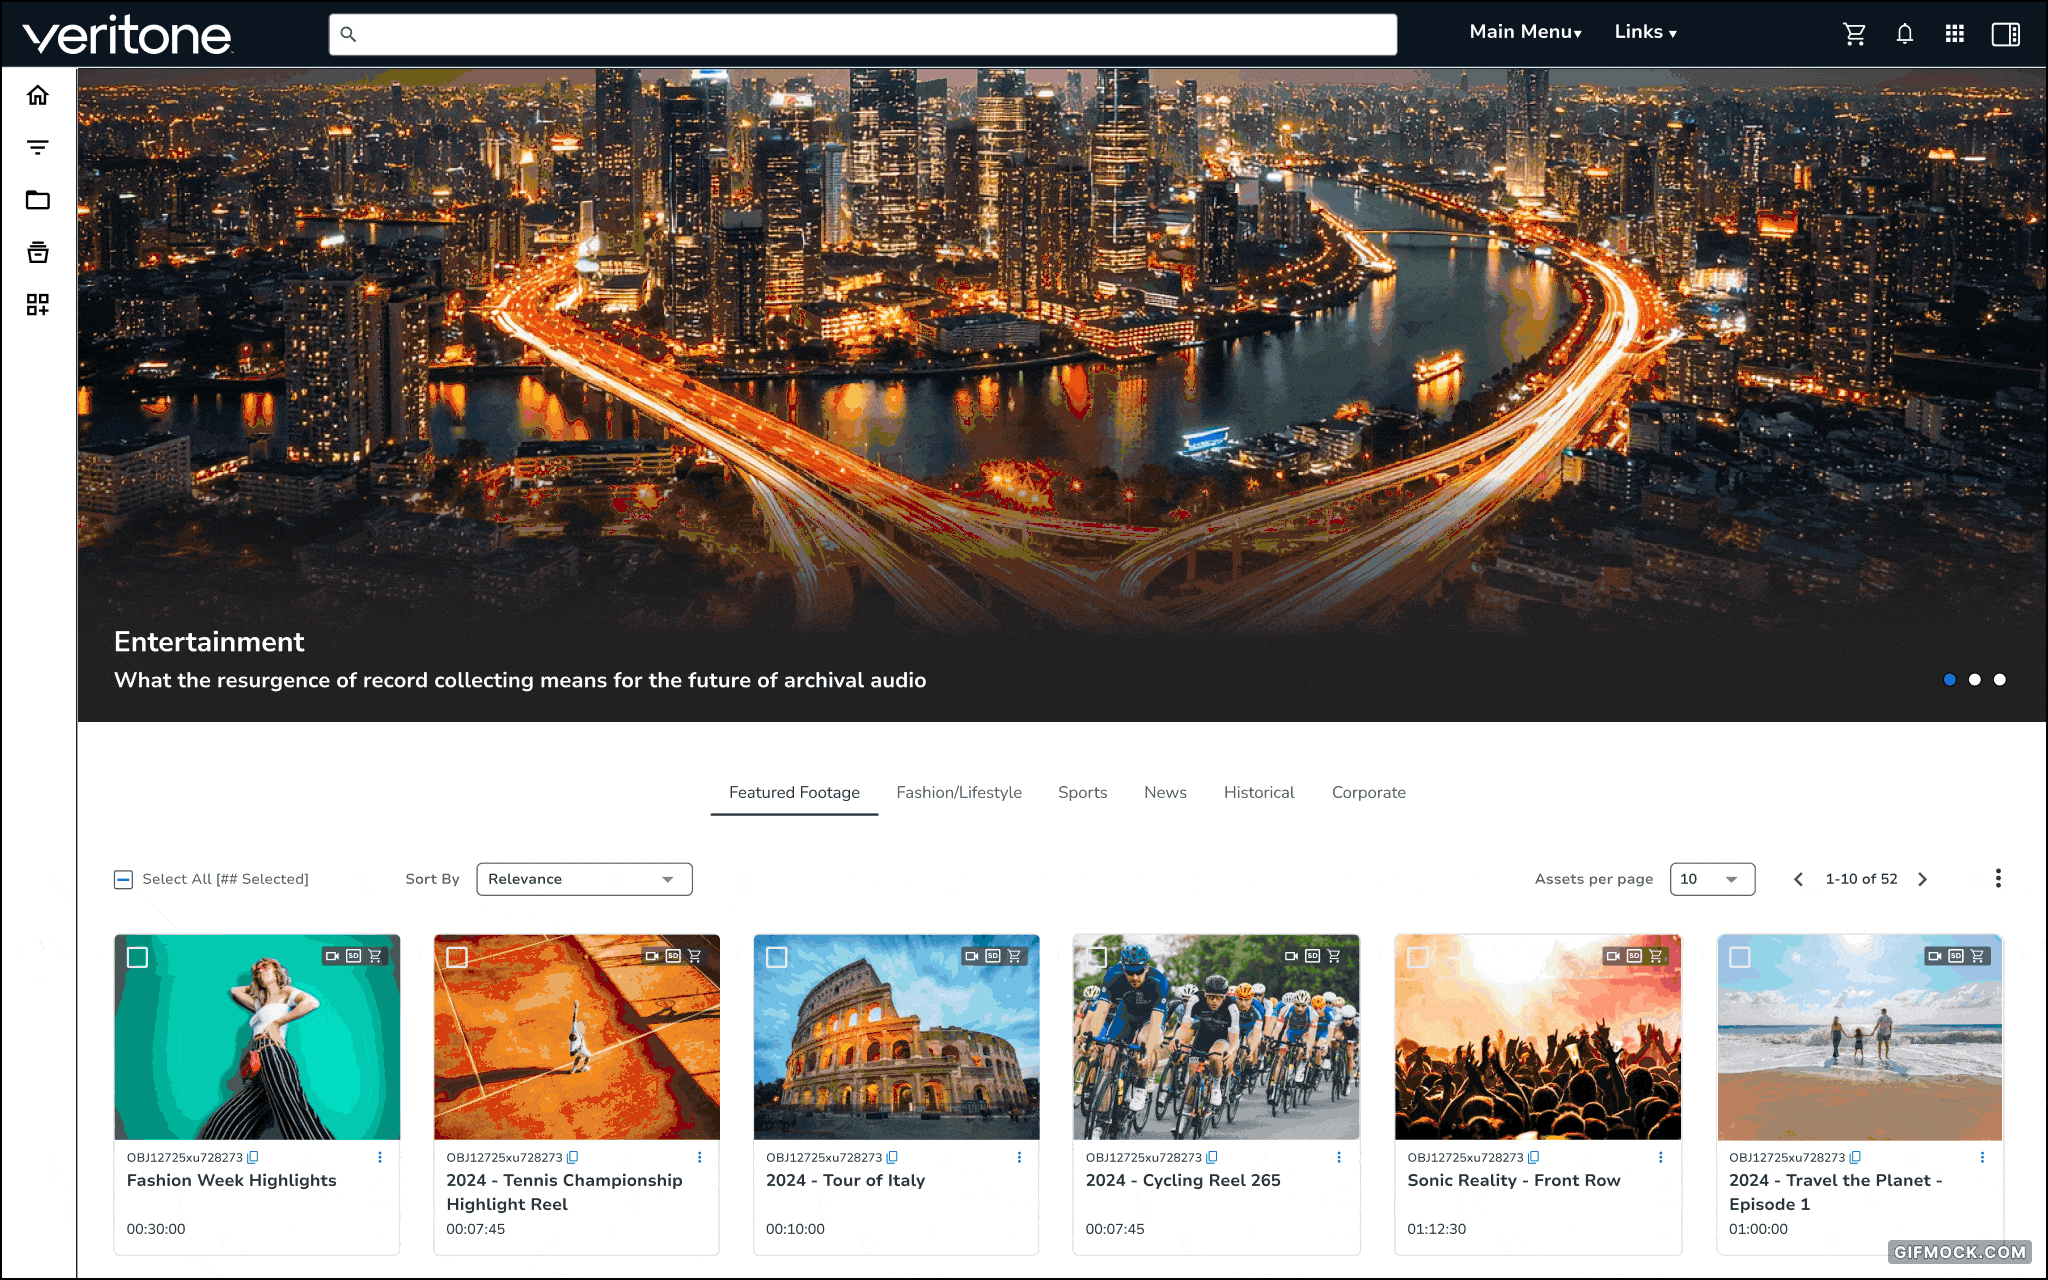2048x1280 pixels.
Task: Open the filter icon in sidebar
Action: pos(38,148)
